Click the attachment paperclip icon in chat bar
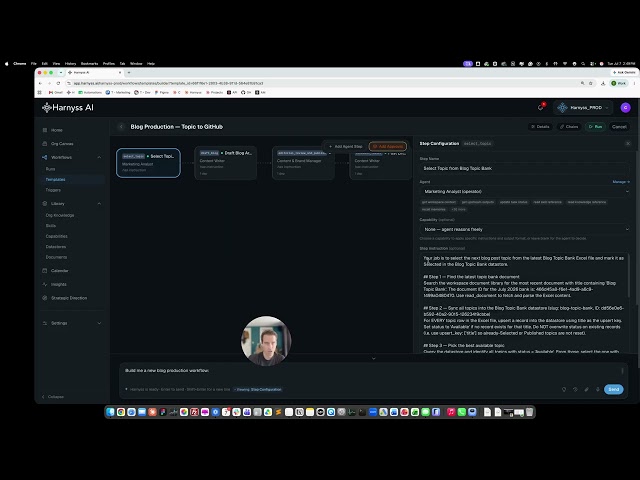 click(587, 389)
